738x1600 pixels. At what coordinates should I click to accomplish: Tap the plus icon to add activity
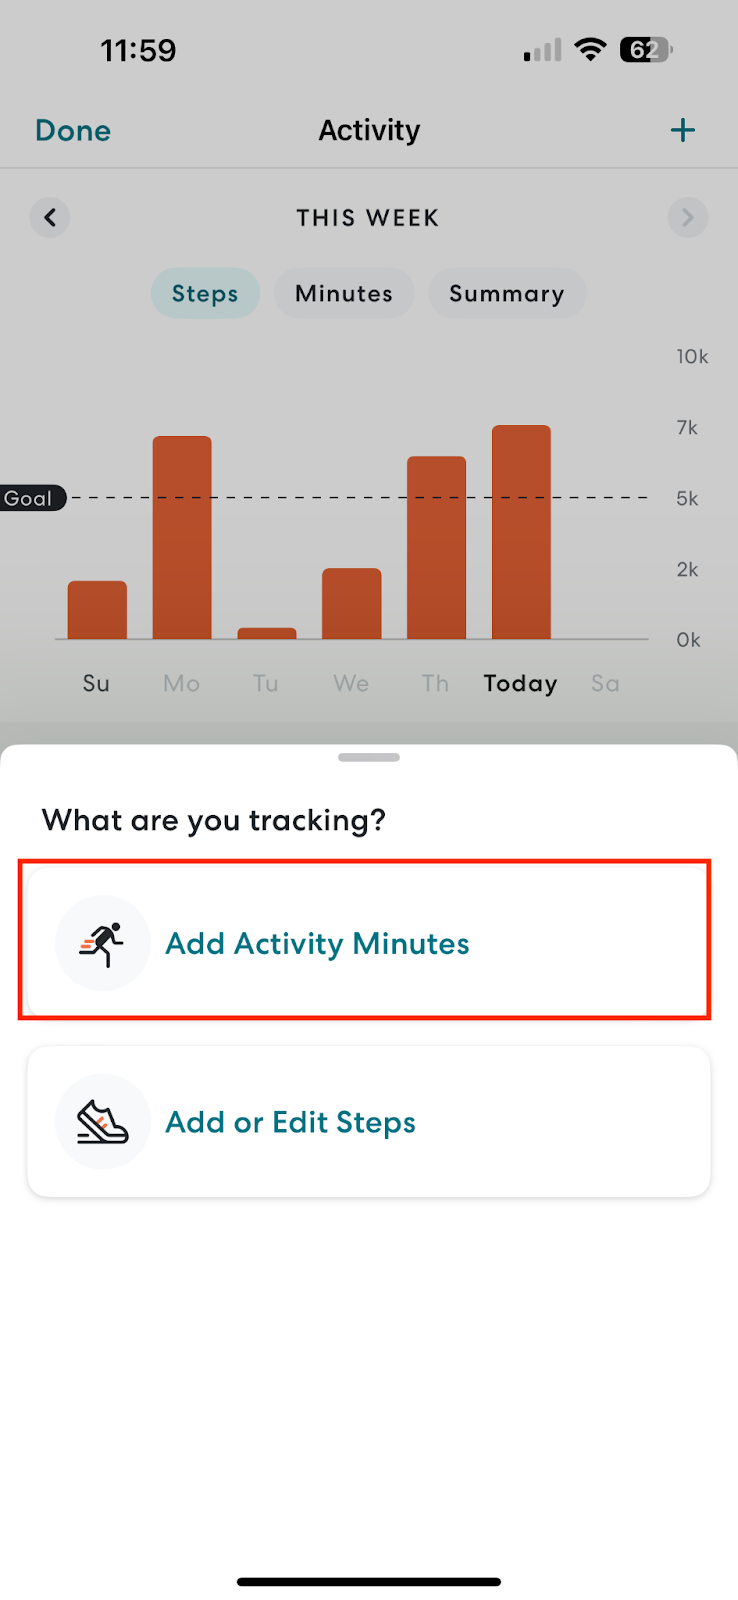coord(682,129)
